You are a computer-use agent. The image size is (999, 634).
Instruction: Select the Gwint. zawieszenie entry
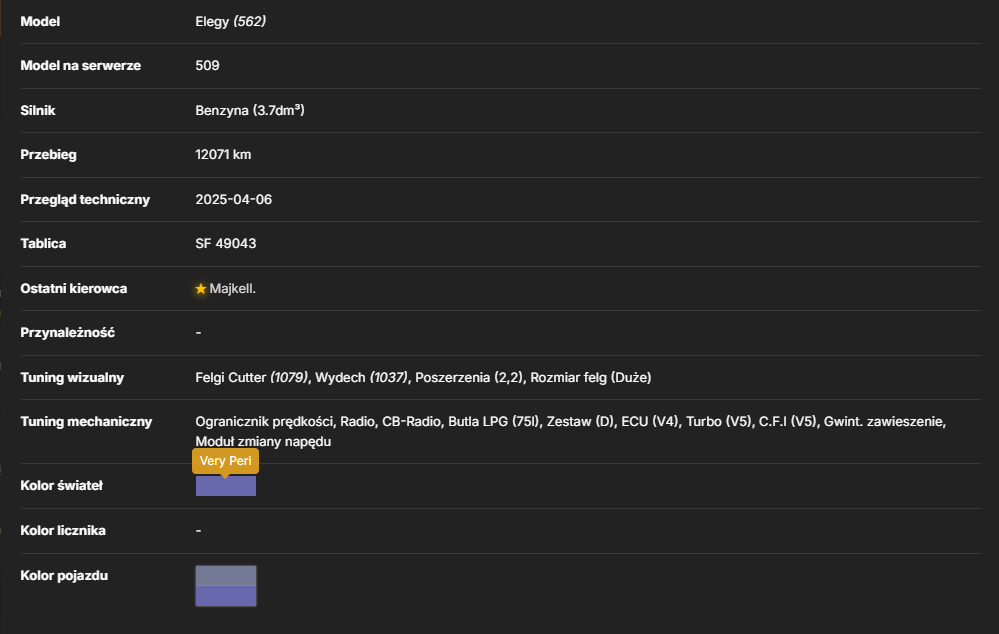coord(884,422)
